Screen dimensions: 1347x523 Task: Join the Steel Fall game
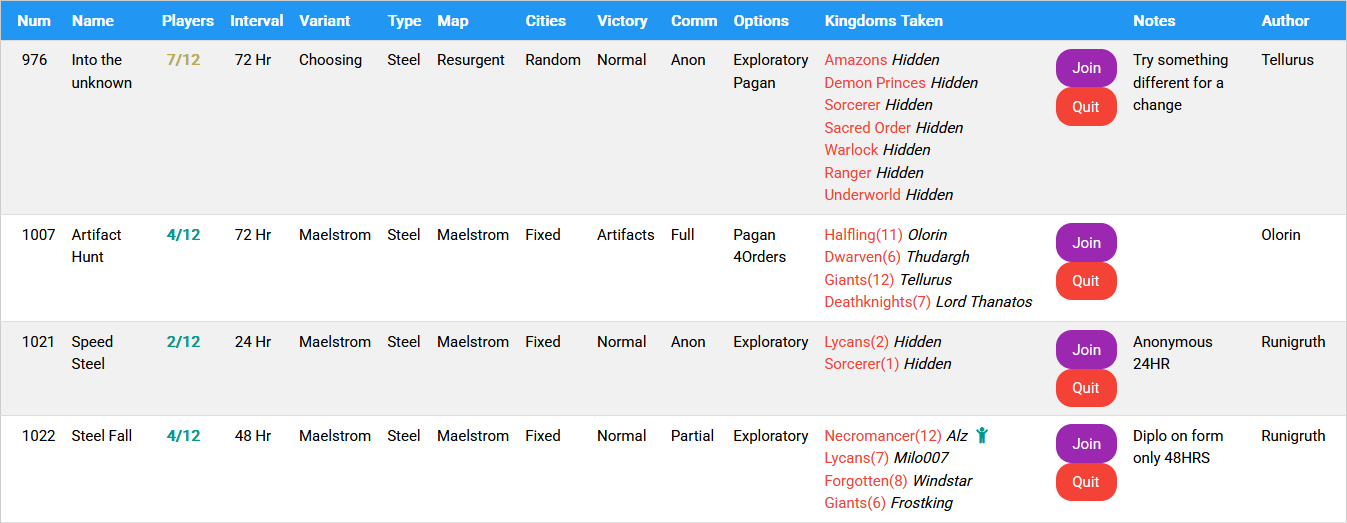click(1086, 444)
